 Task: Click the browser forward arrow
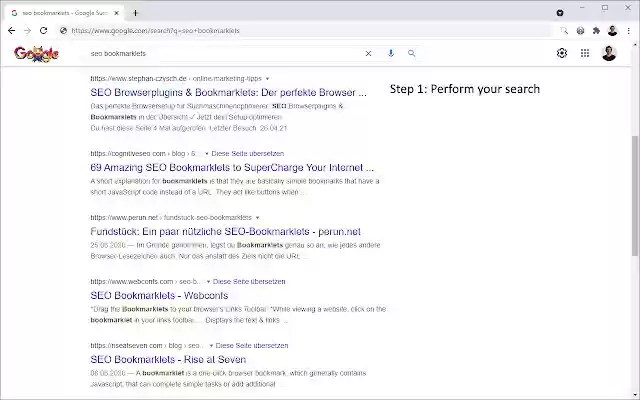(27, 31)
